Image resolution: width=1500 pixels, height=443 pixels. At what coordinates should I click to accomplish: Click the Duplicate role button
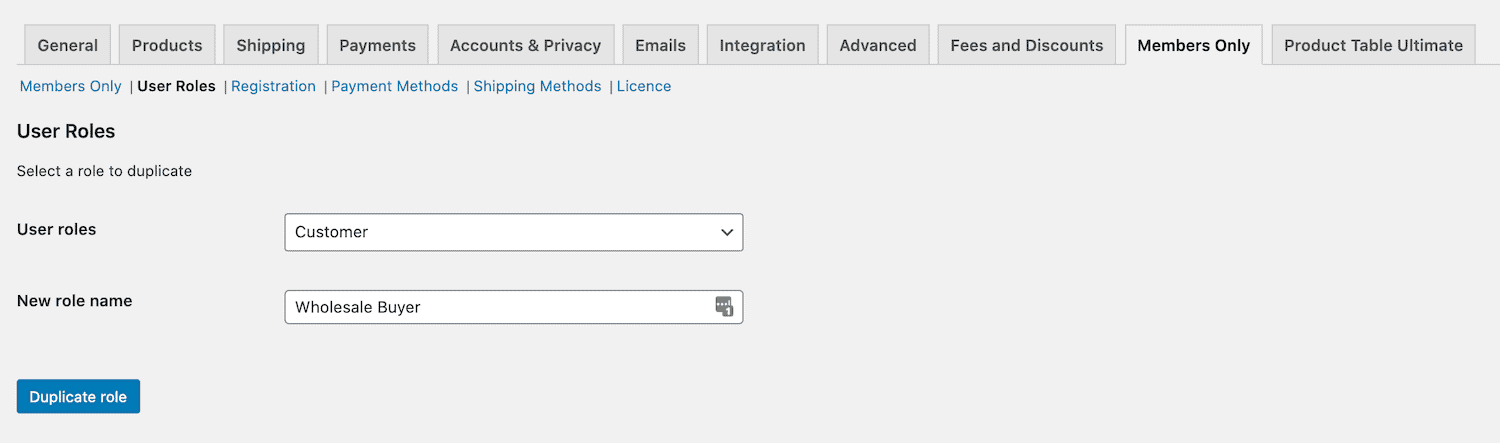click(78, 397)
